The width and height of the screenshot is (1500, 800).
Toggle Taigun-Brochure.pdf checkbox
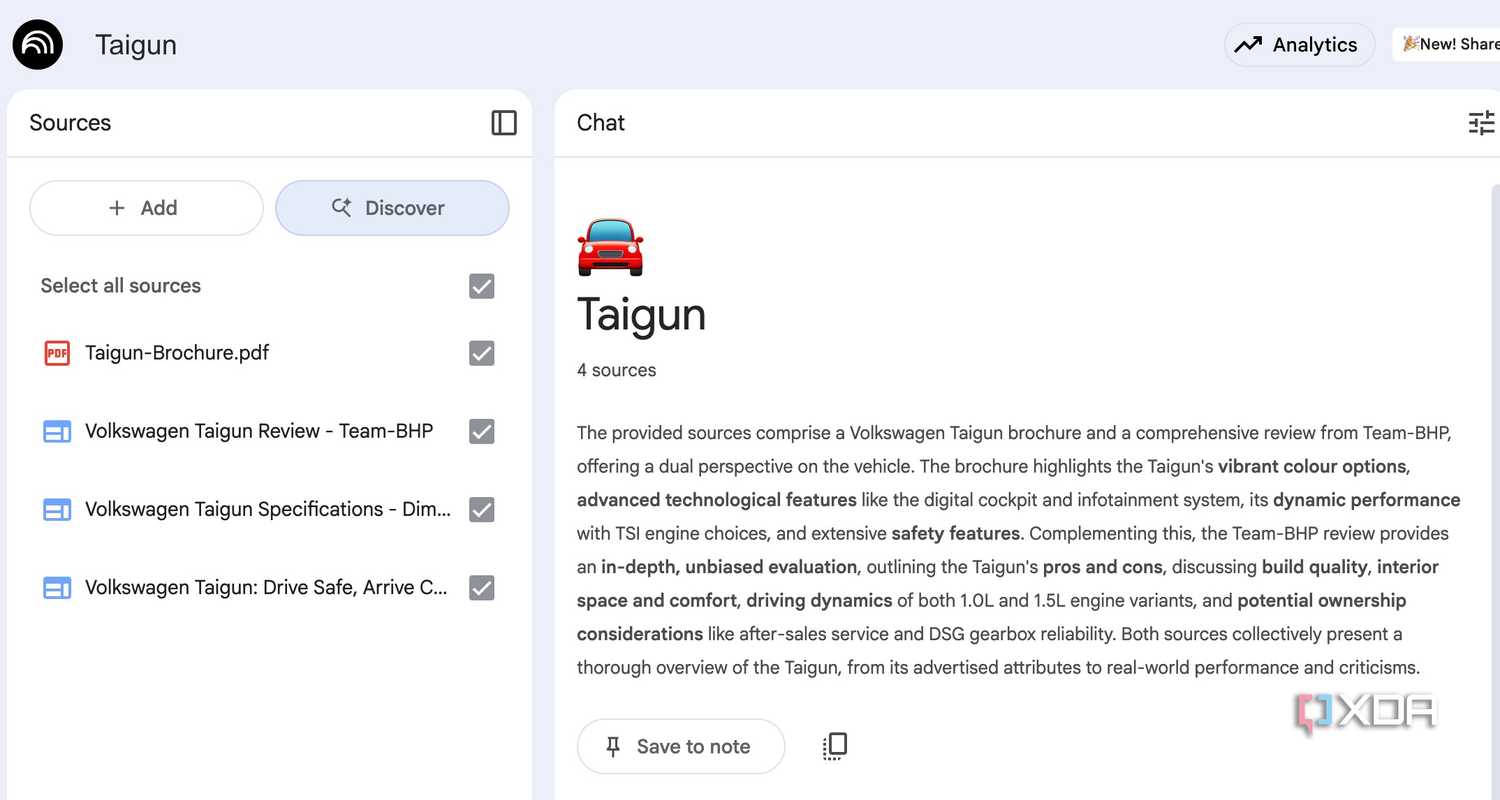[x=482, y=353]
